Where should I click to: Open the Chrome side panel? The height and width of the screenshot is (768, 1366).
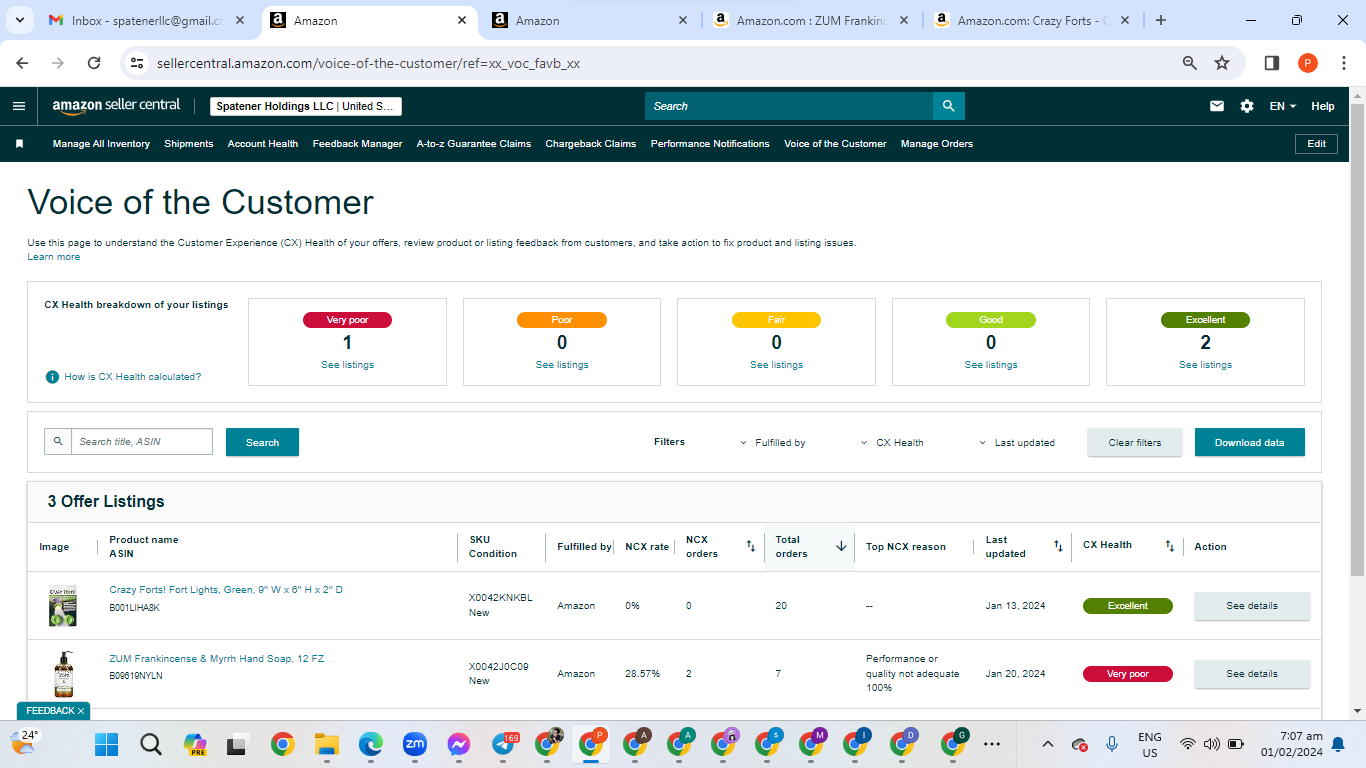1272,63
